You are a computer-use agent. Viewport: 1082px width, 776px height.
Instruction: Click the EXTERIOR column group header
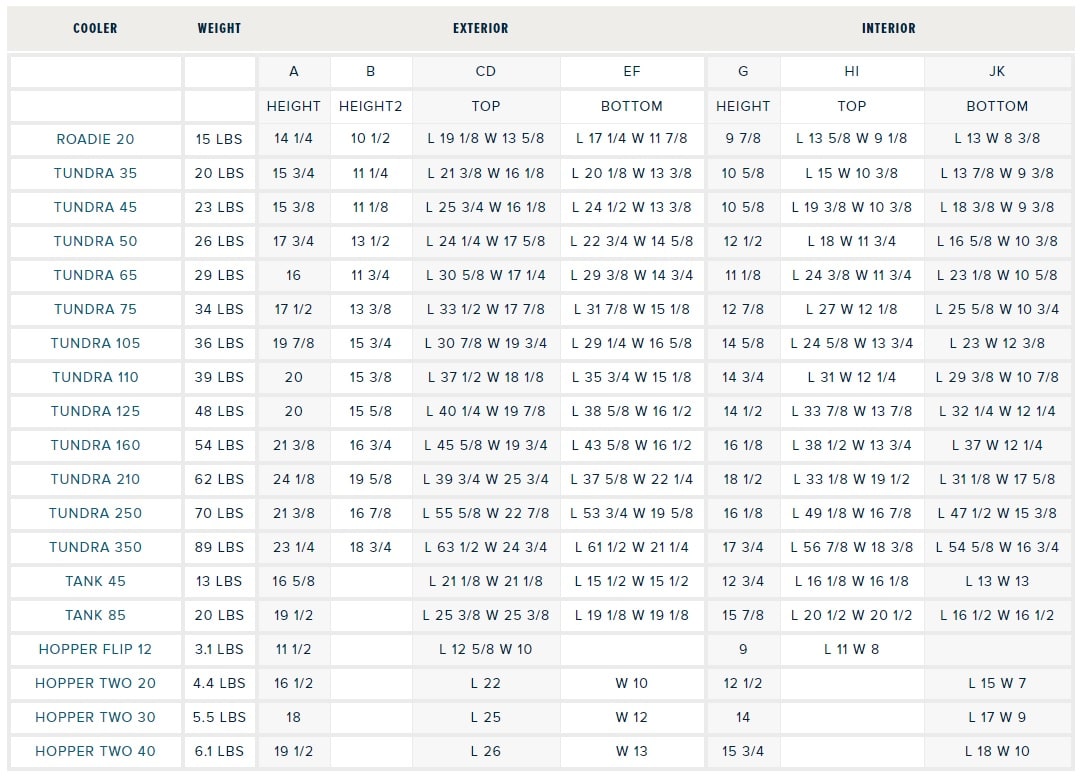pos(480,29)
